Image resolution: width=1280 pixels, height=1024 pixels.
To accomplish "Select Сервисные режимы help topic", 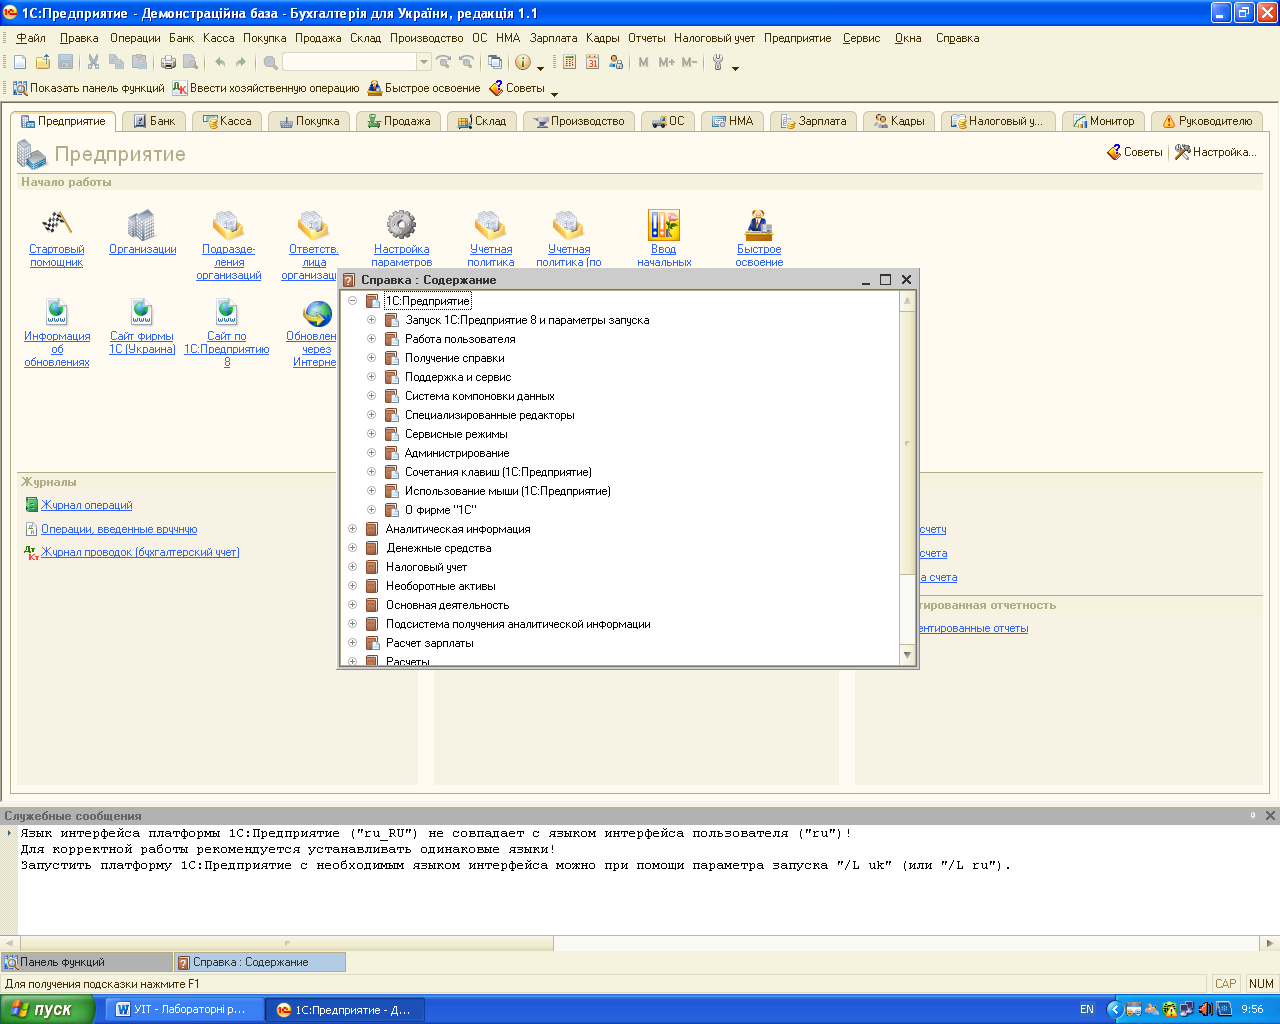I will [x=456, y=434].
